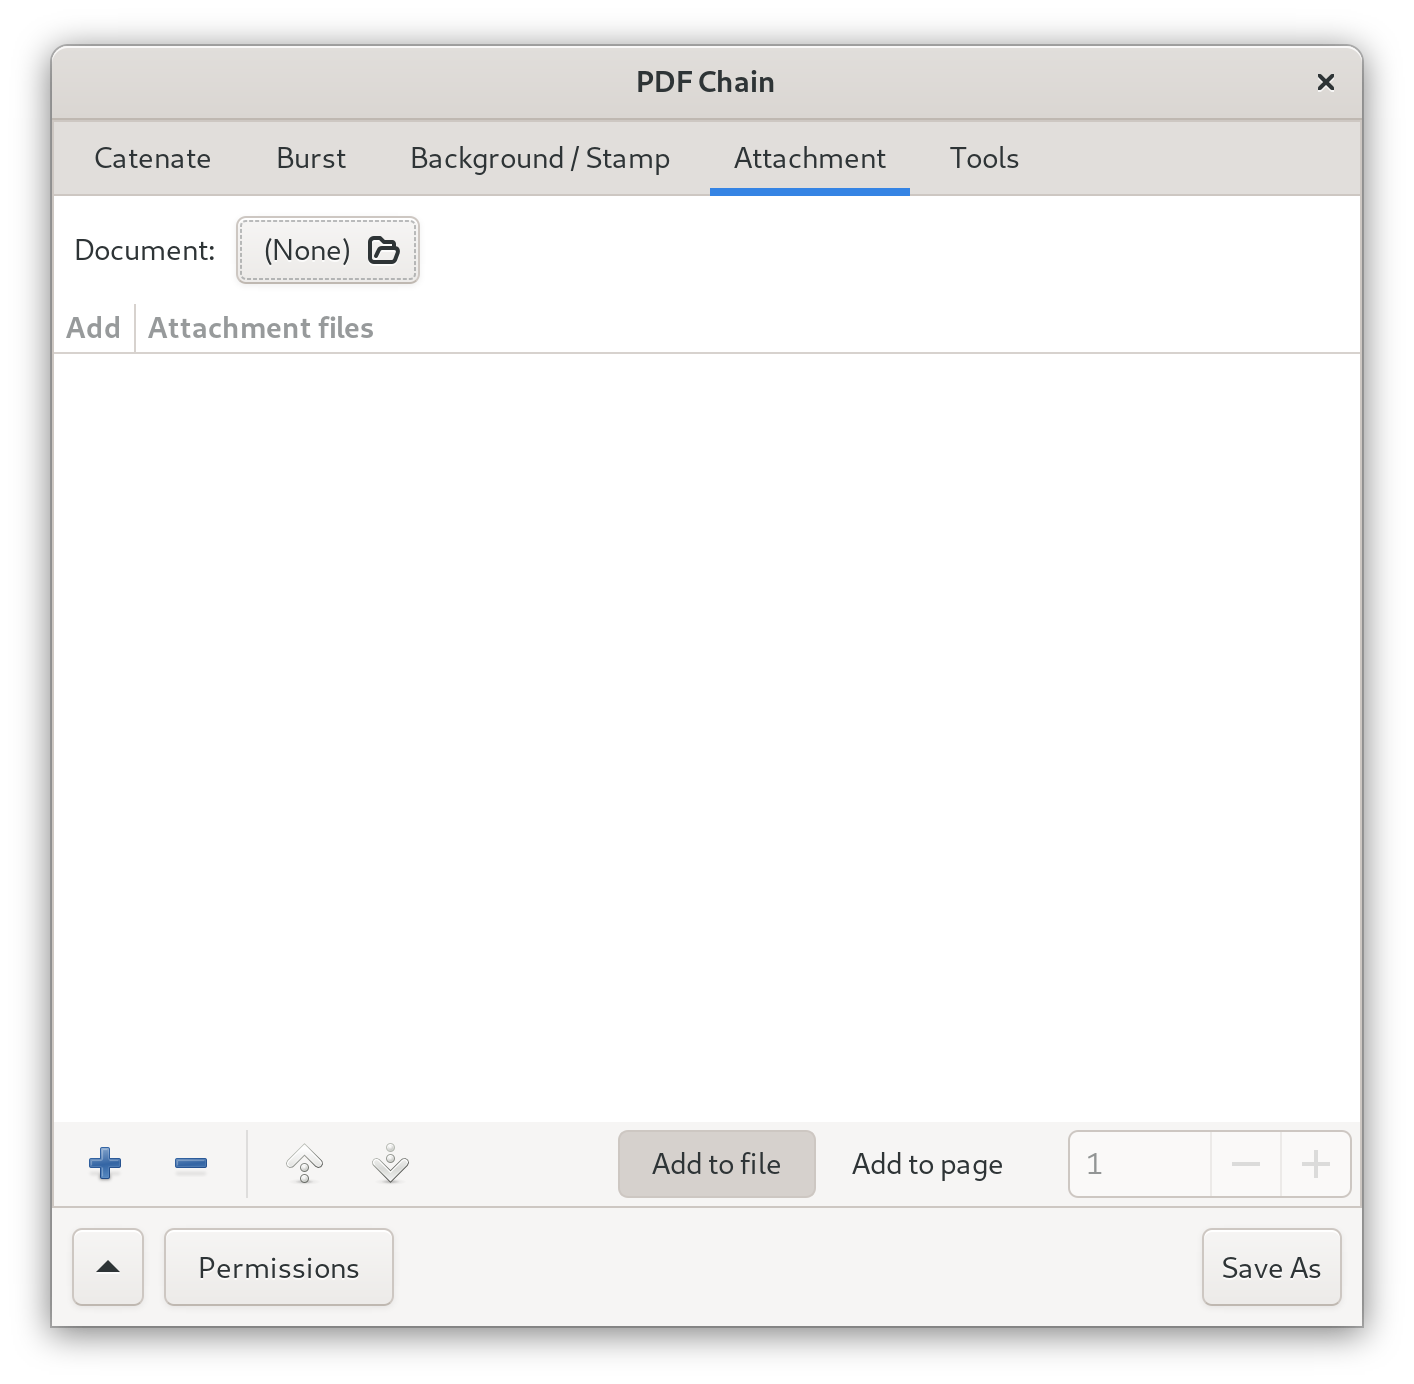
Task: Select the Add to page toggle
Action: click(x=928, y=1164)
